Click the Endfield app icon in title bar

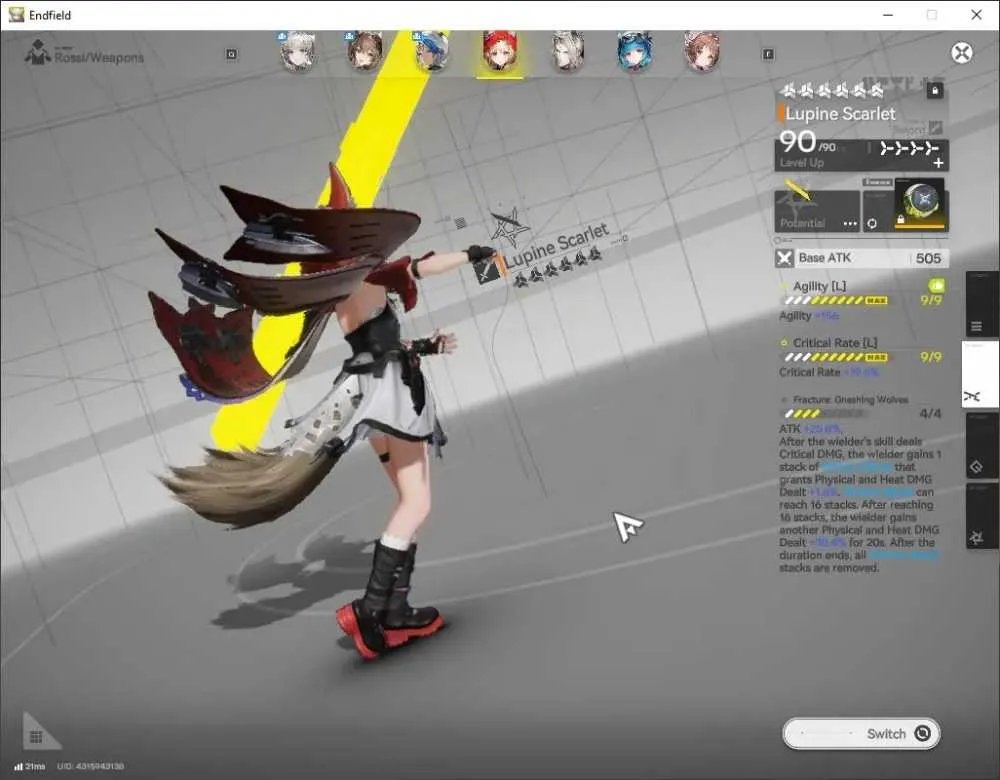click(x=16, y=15)
